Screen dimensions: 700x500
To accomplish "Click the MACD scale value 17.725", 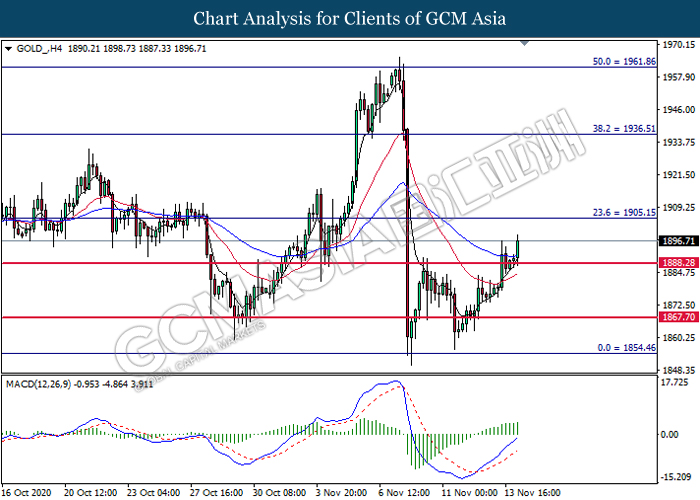I will pyautogui.click(x=675, y=383).
